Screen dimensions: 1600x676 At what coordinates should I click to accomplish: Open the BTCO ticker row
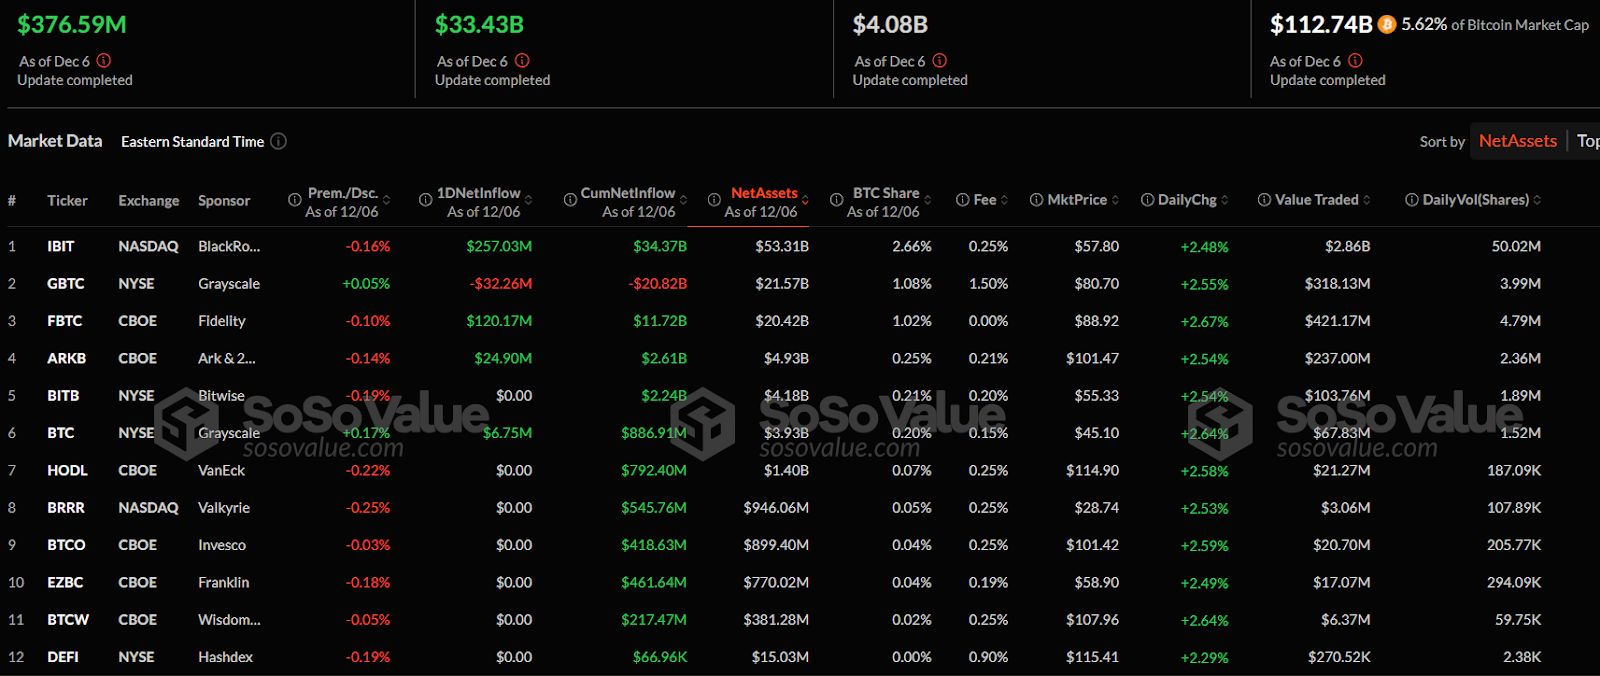[800, 545]
